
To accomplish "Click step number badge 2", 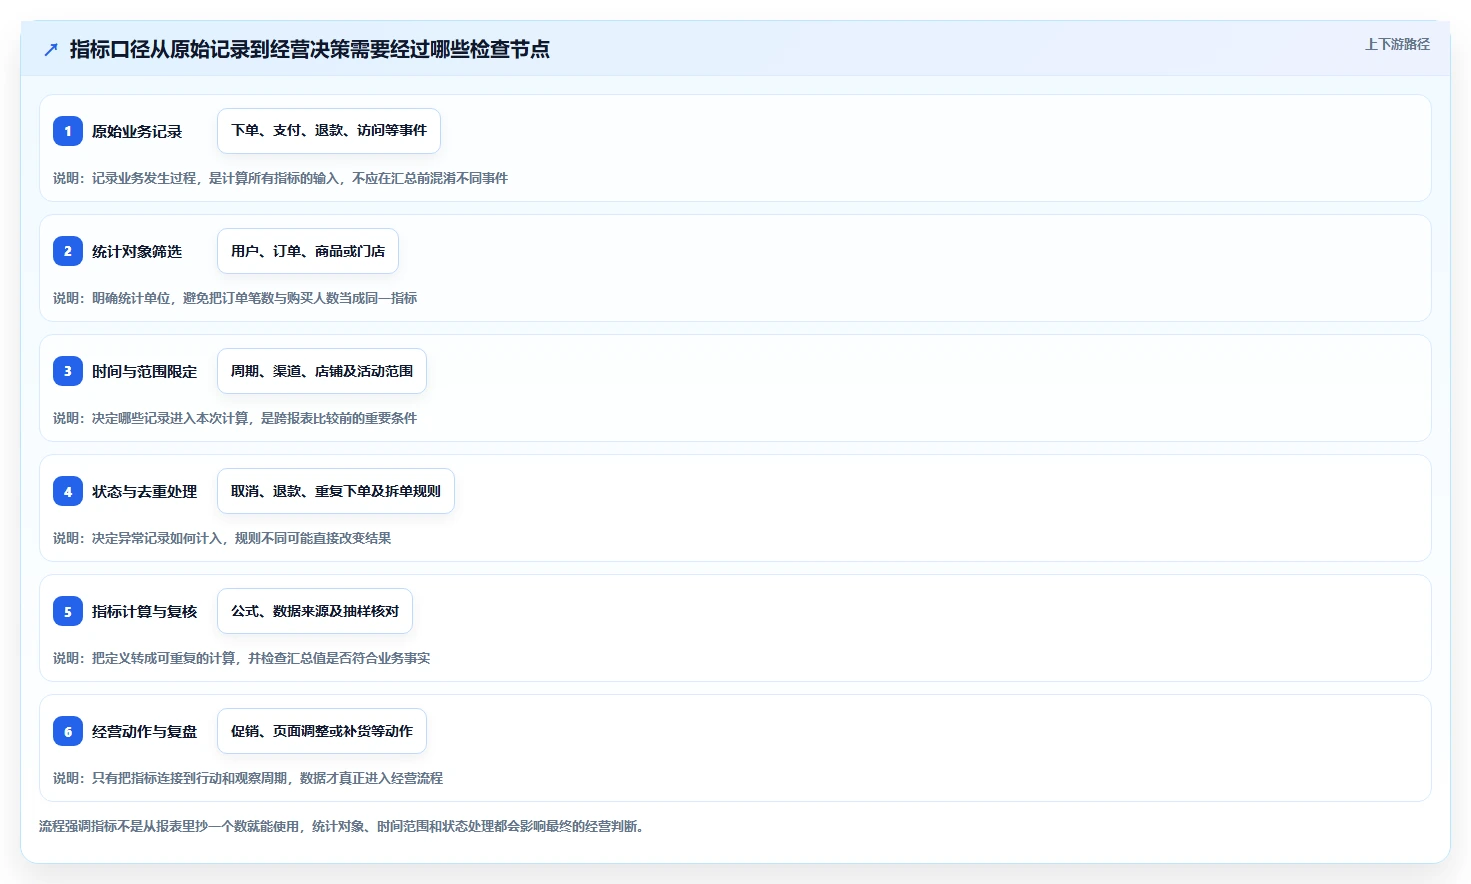I will [x=68, y=251].
